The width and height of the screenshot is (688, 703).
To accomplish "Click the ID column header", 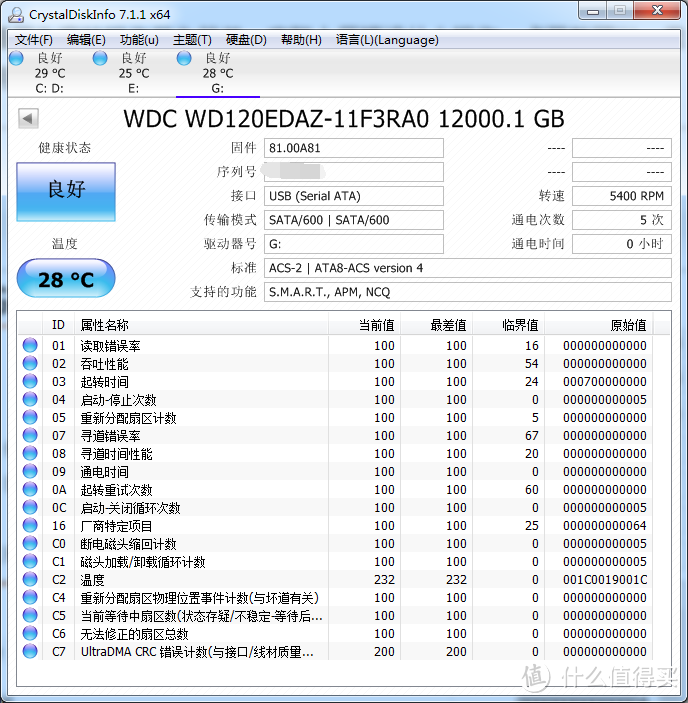I will coord(58,325).
